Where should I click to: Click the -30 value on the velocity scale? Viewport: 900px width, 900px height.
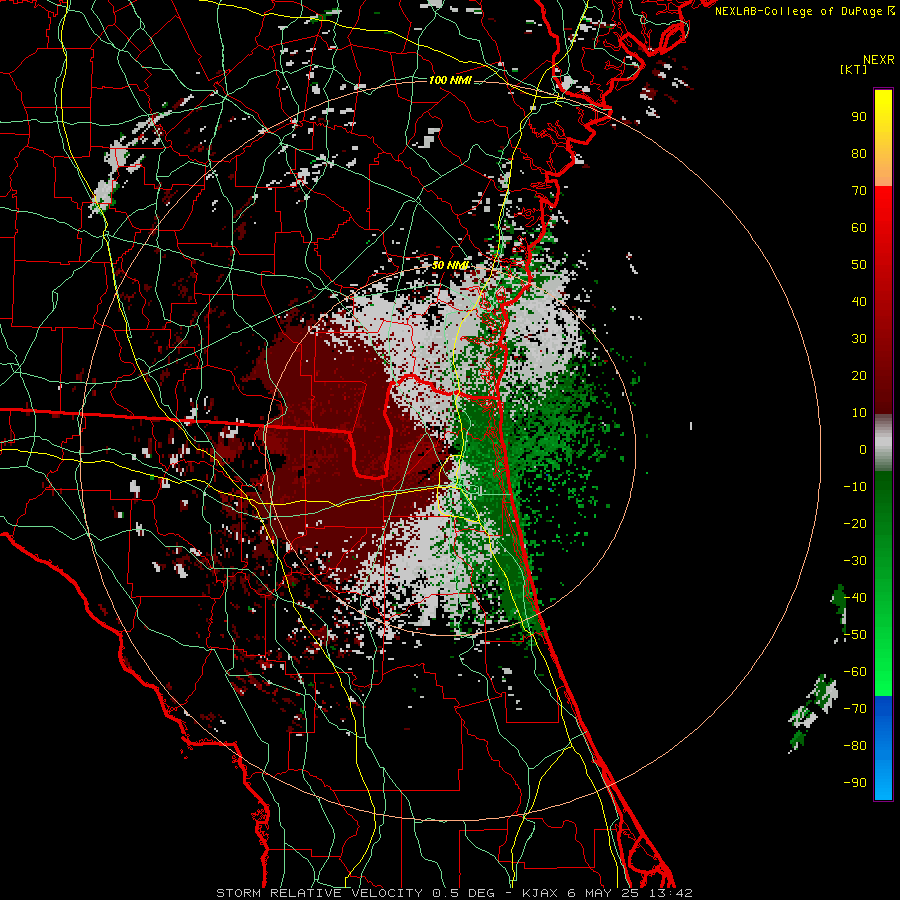tap(855, 561)
